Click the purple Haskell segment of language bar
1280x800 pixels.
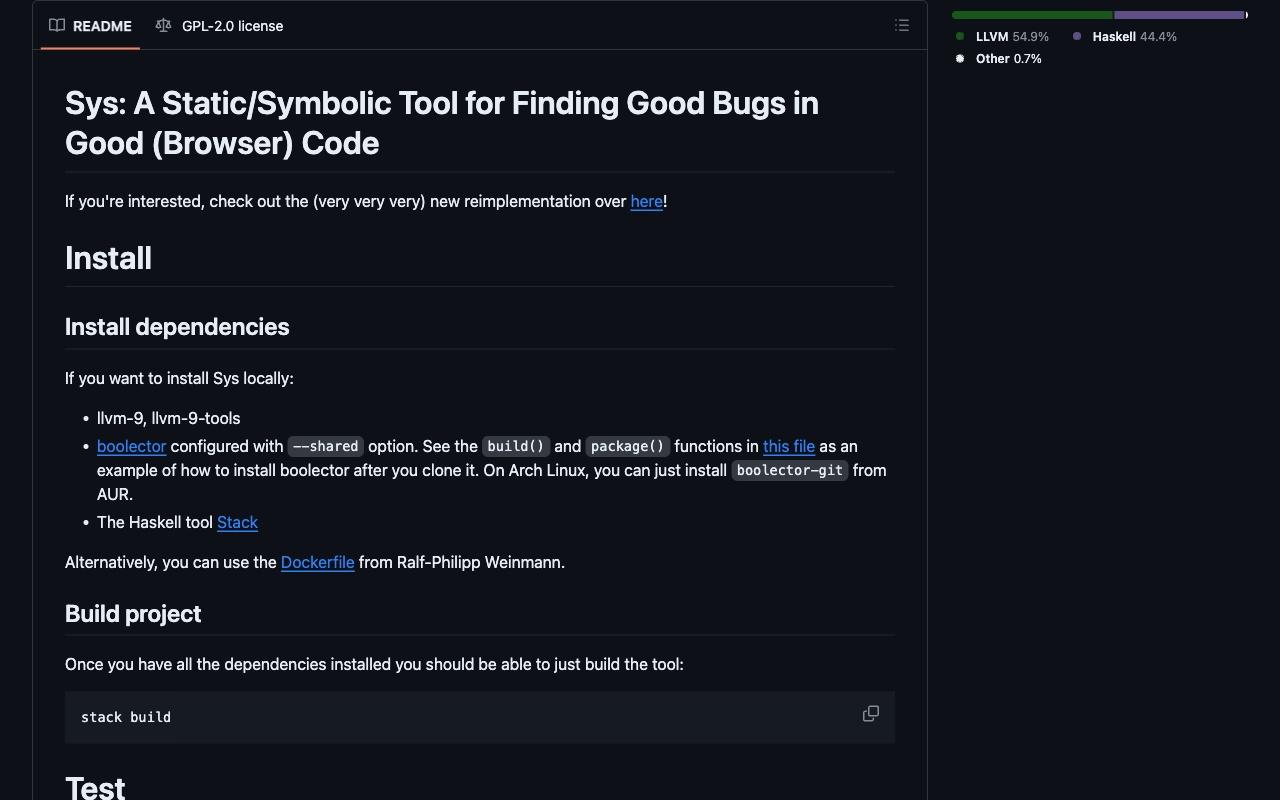point(1179,15)
